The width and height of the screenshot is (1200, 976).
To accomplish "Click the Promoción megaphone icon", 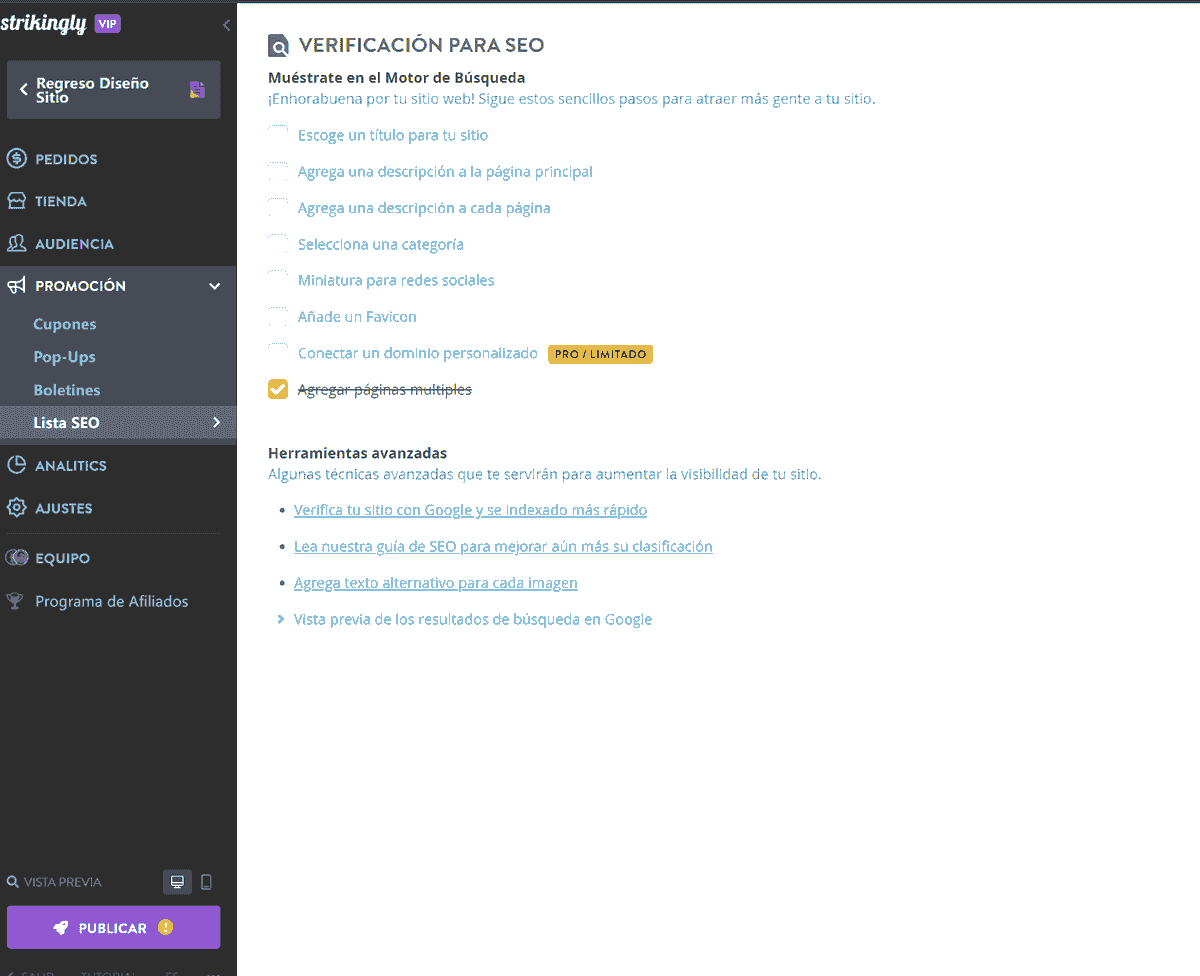I will click(x=16, y=286).
